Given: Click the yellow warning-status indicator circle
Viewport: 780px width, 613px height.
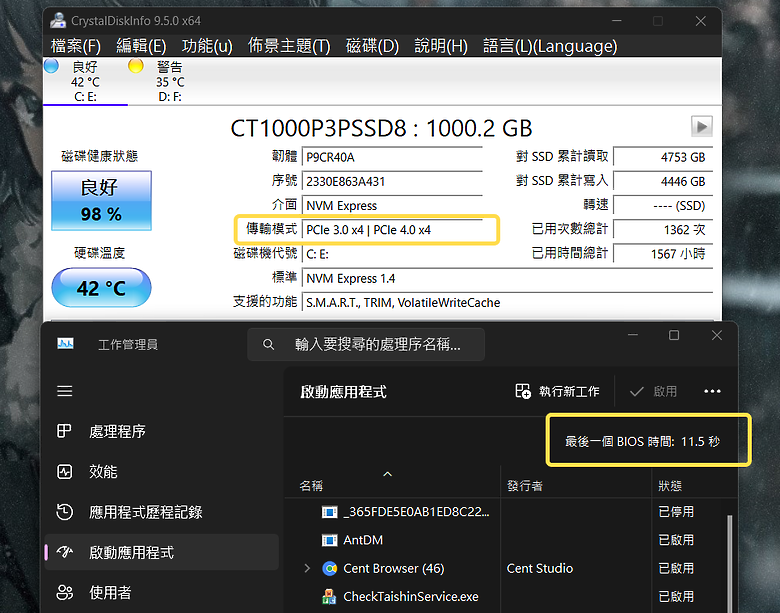Looking at the screenshot, I should 136,66.
